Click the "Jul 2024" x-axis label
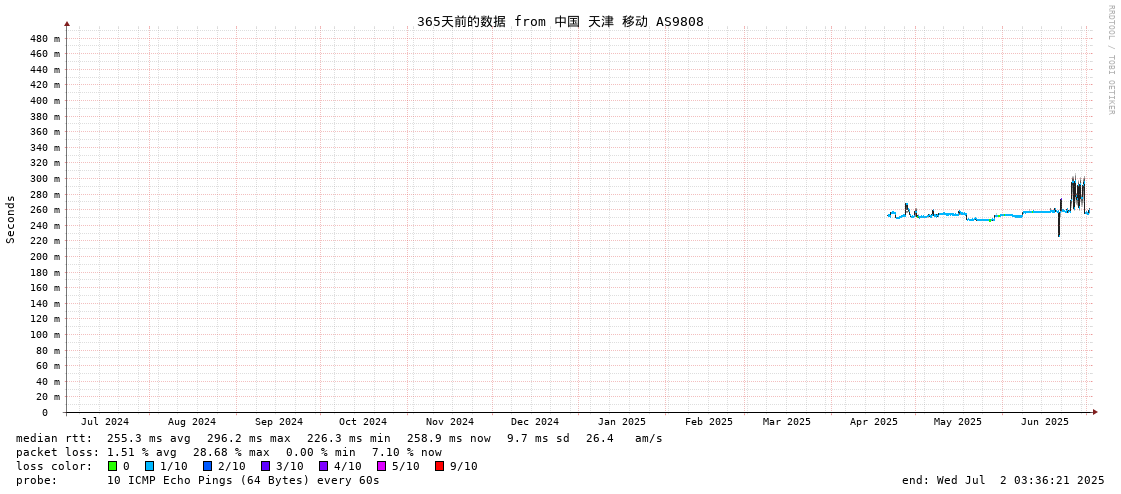This screenshot has width=1121, height=494. tap(105, 422)
